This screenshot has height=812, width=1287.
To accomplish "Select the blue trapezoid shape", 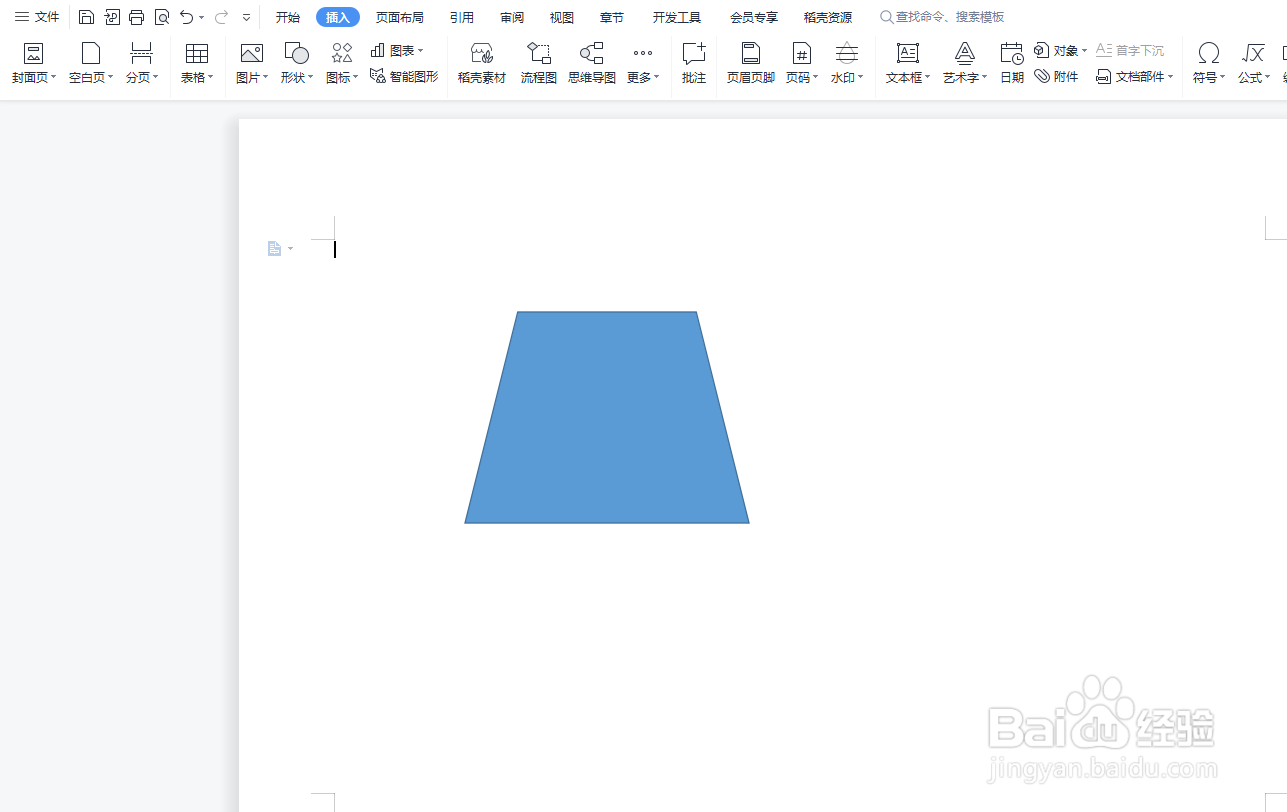I will (607, 417).
